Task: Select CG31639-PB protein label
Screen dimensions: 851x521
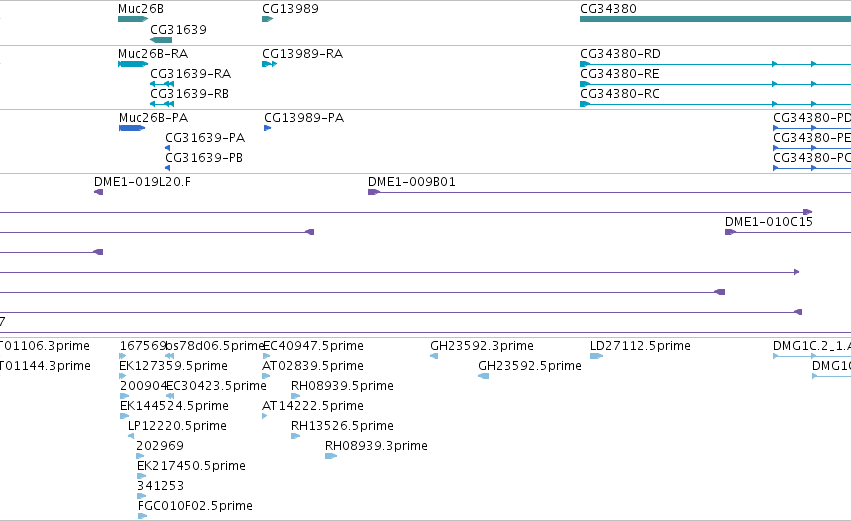Action: [204, 157]
